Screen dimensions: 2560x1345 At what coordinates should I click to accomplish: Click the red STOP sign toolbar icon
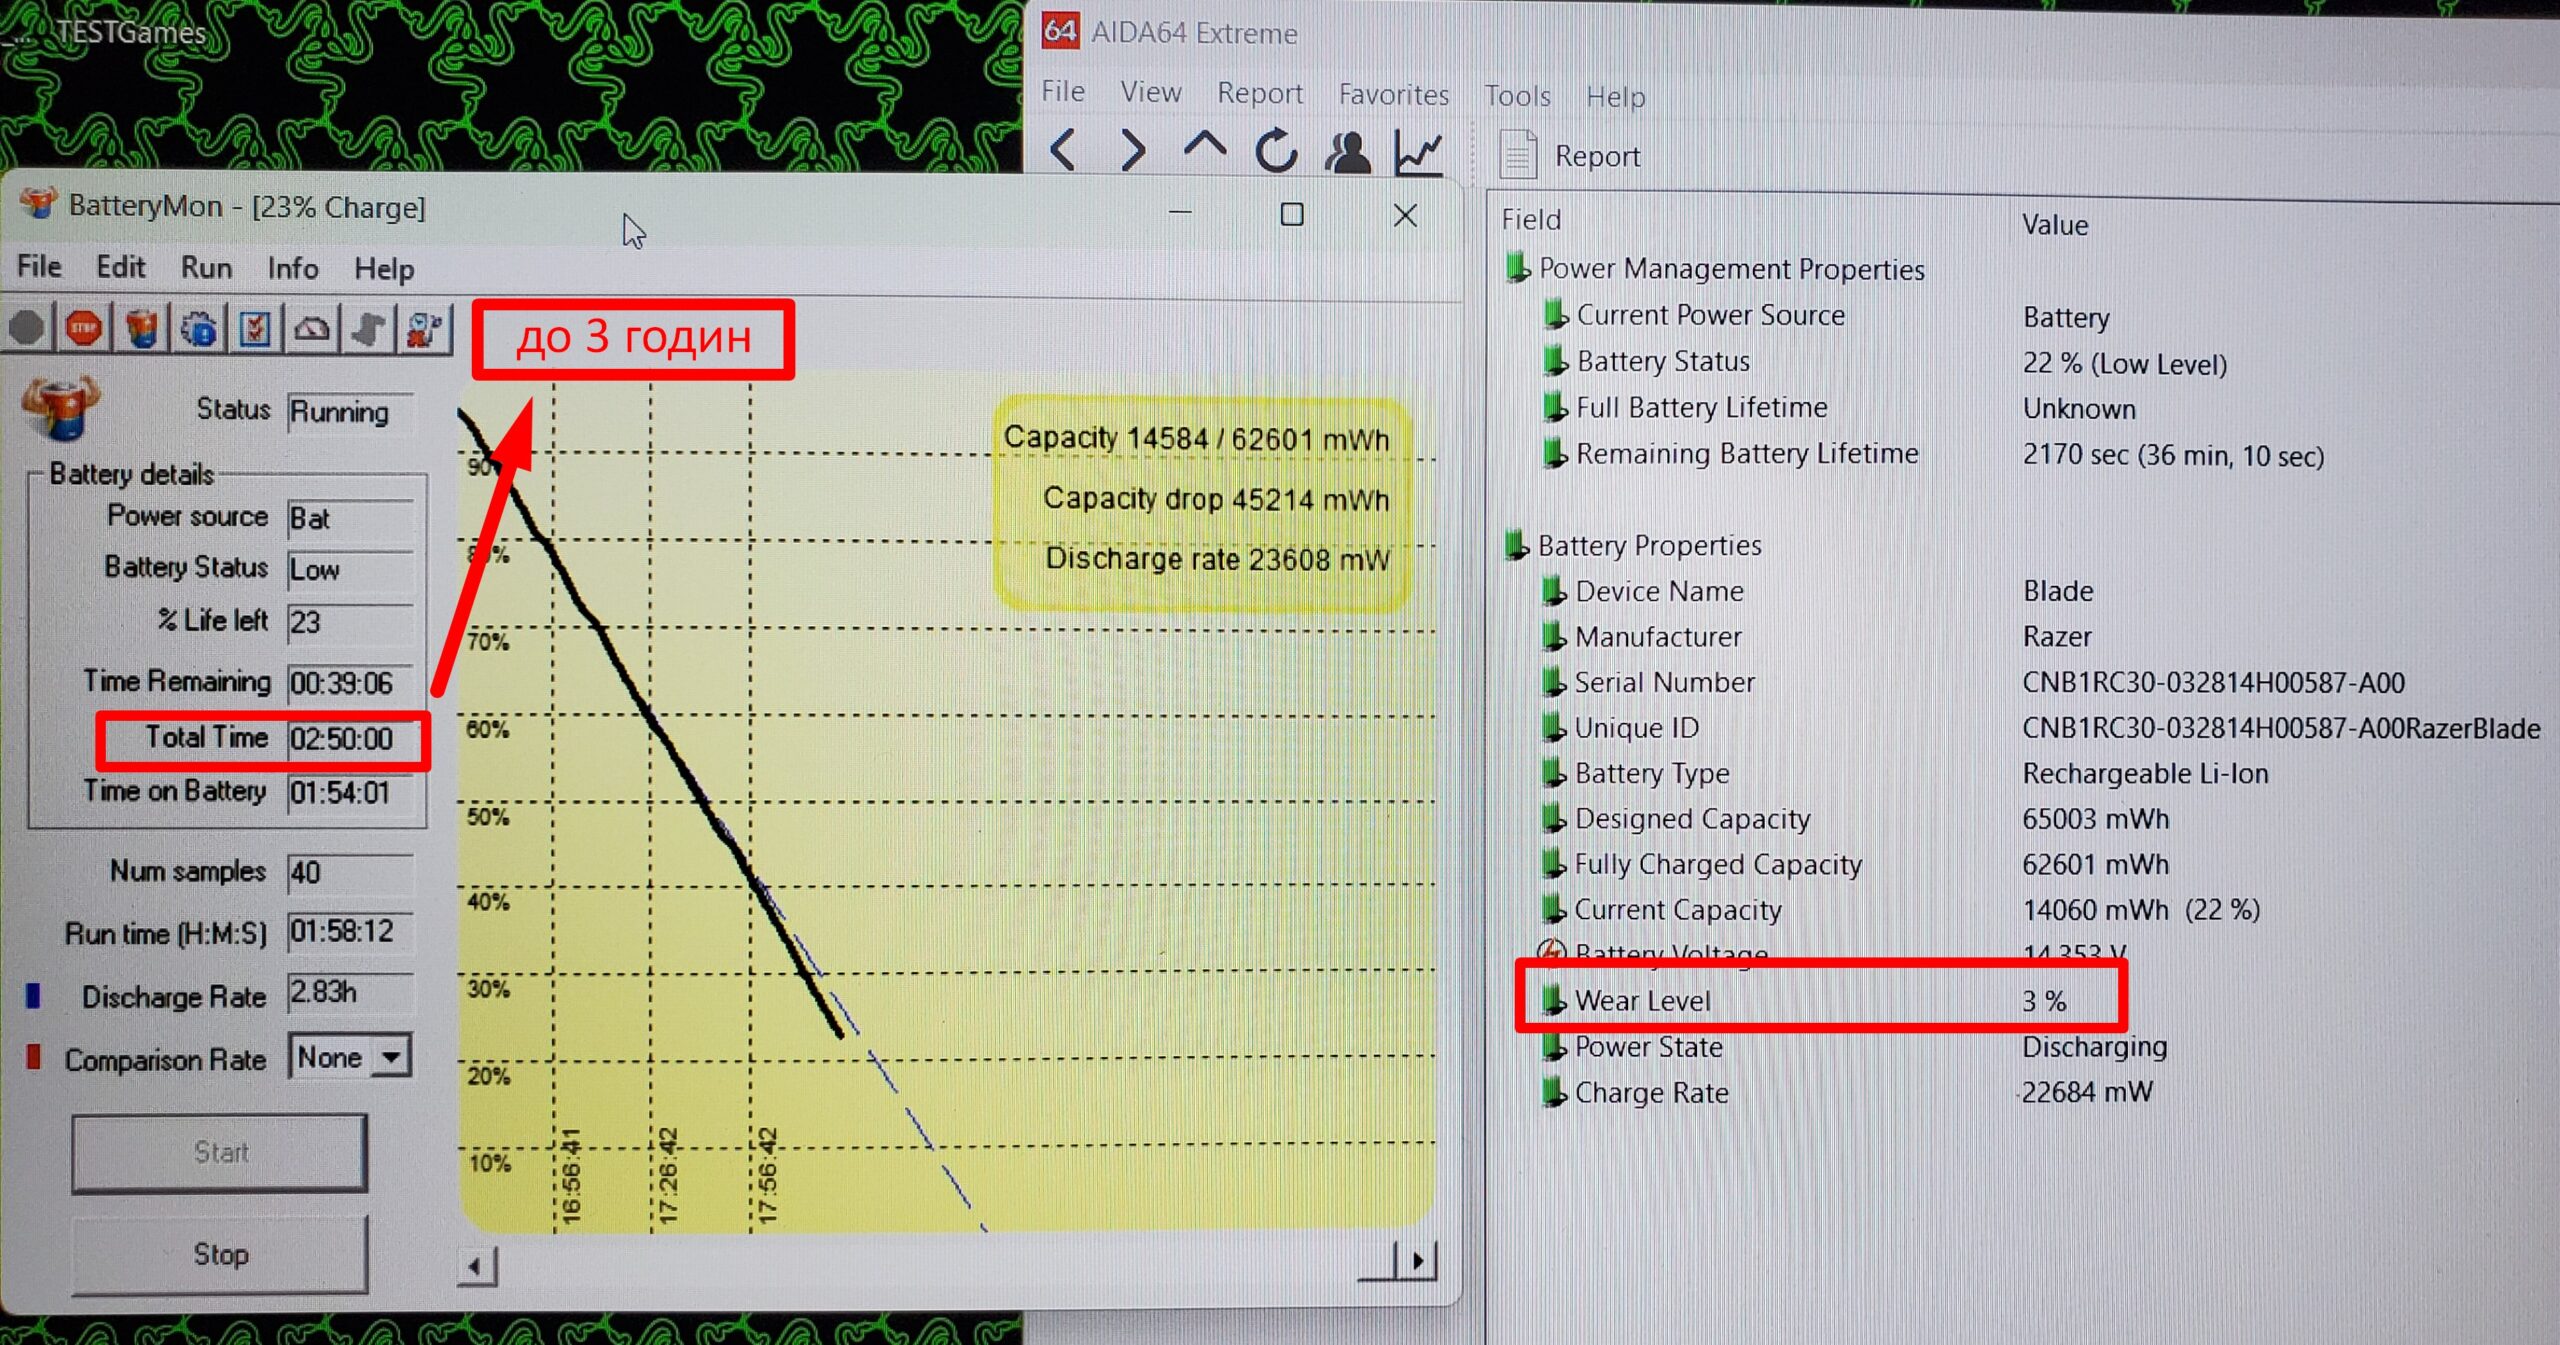[x=84, y=328]
